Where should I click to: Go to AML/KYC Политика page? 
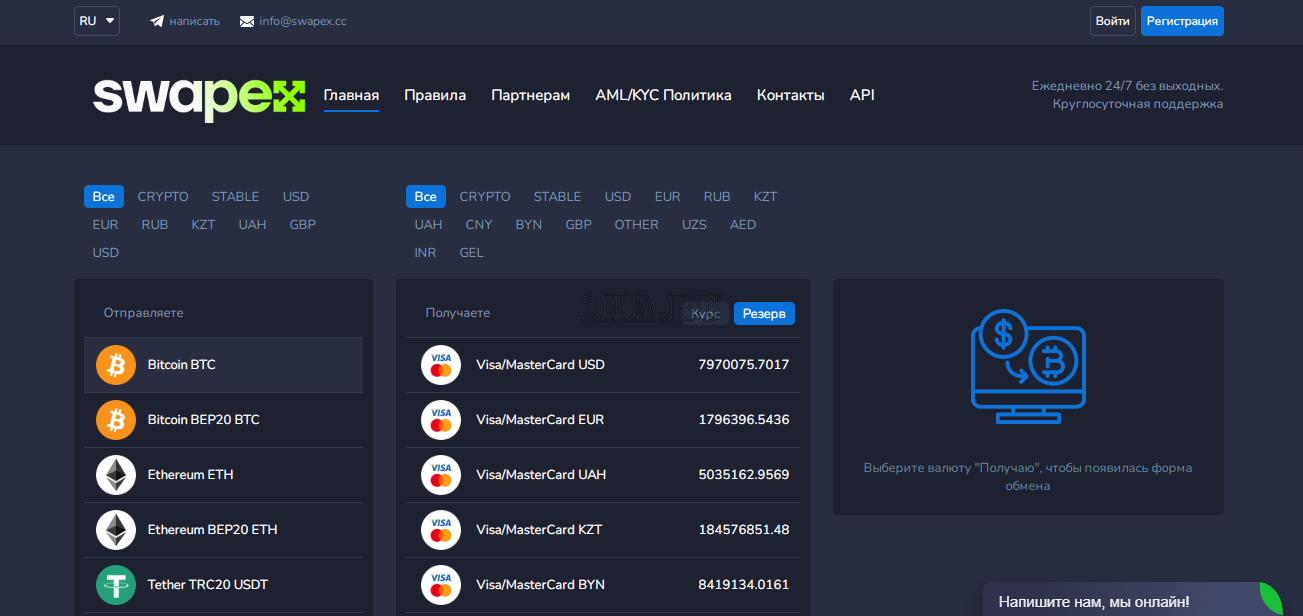point(663,96)
